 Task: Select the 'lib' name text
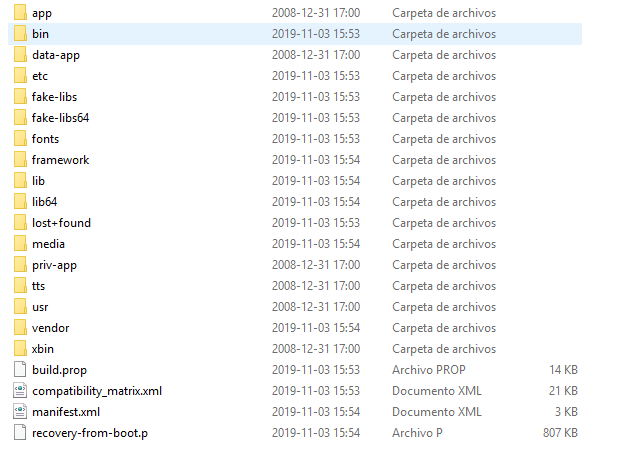38,181
